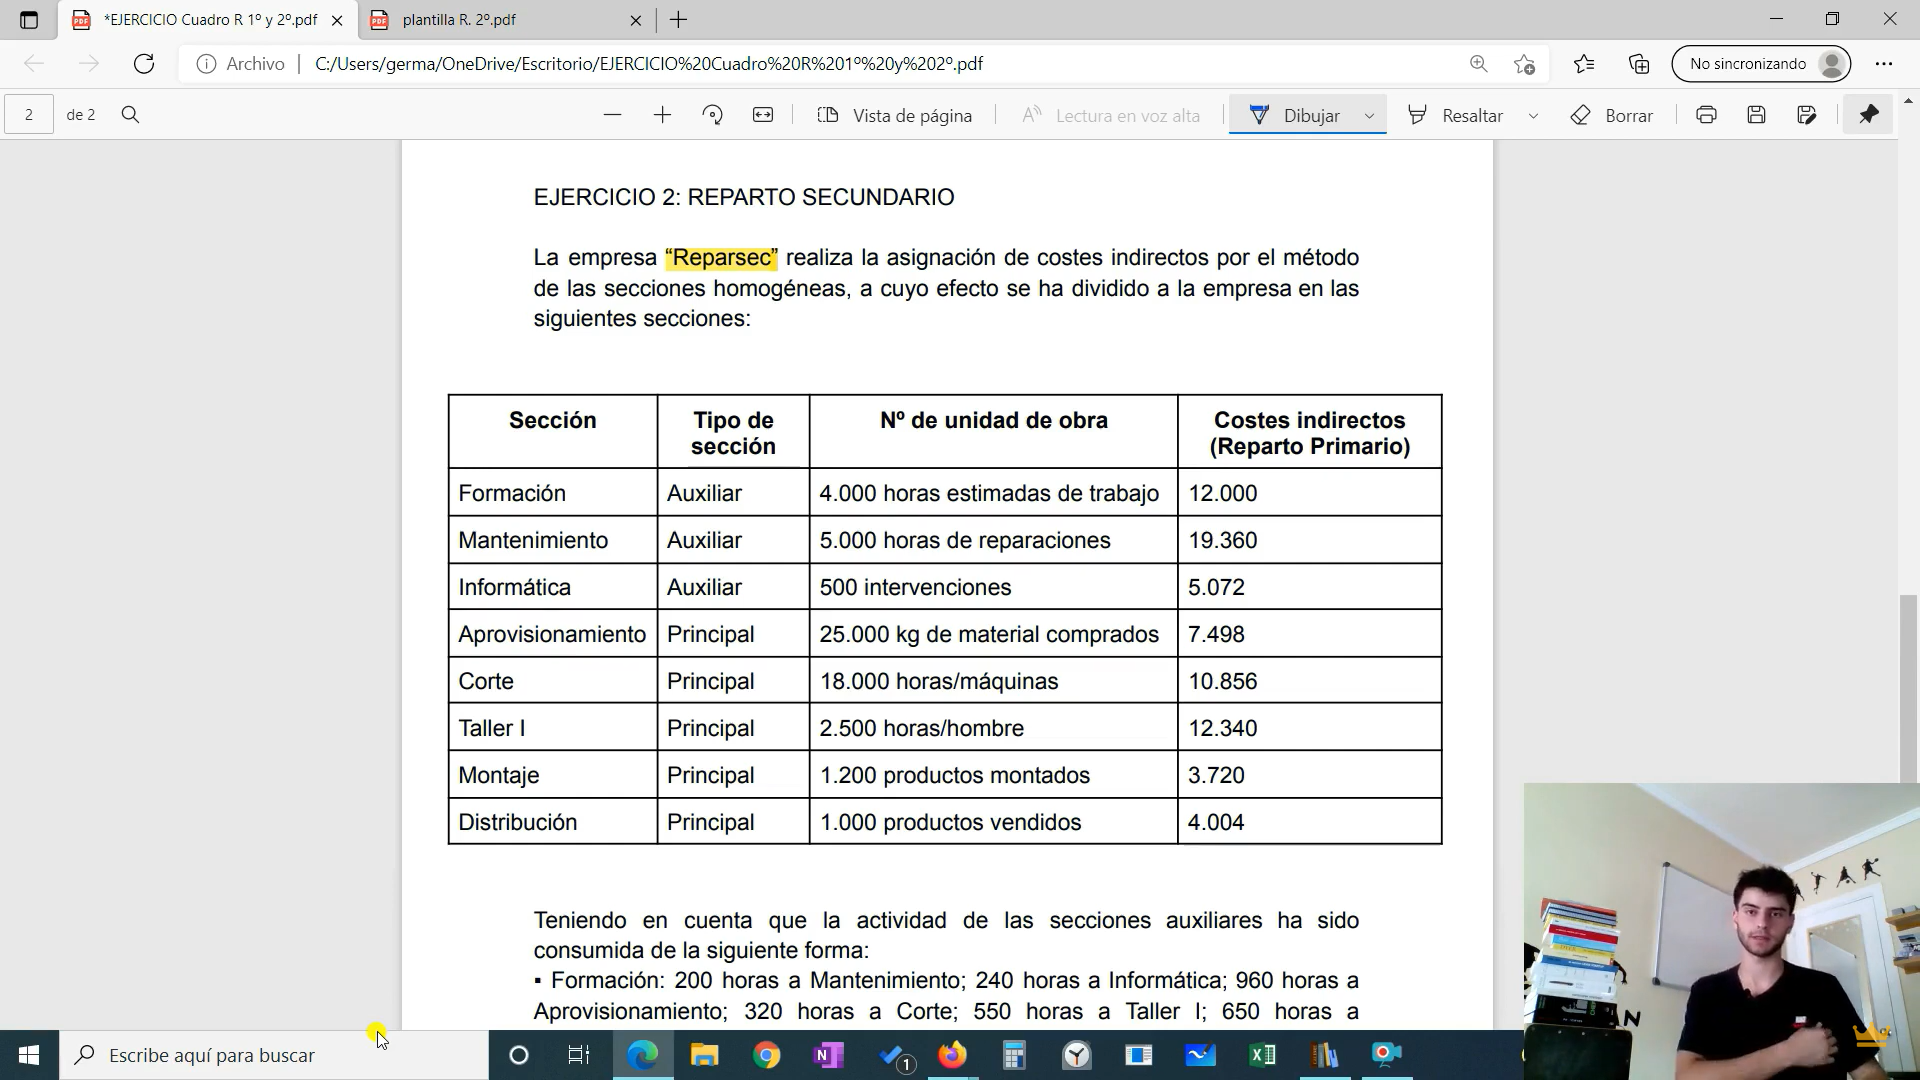The image size is (1920, 1080).
Task: Launch Google Chrome from taskbar
Action: click(x=766, y=1055)
